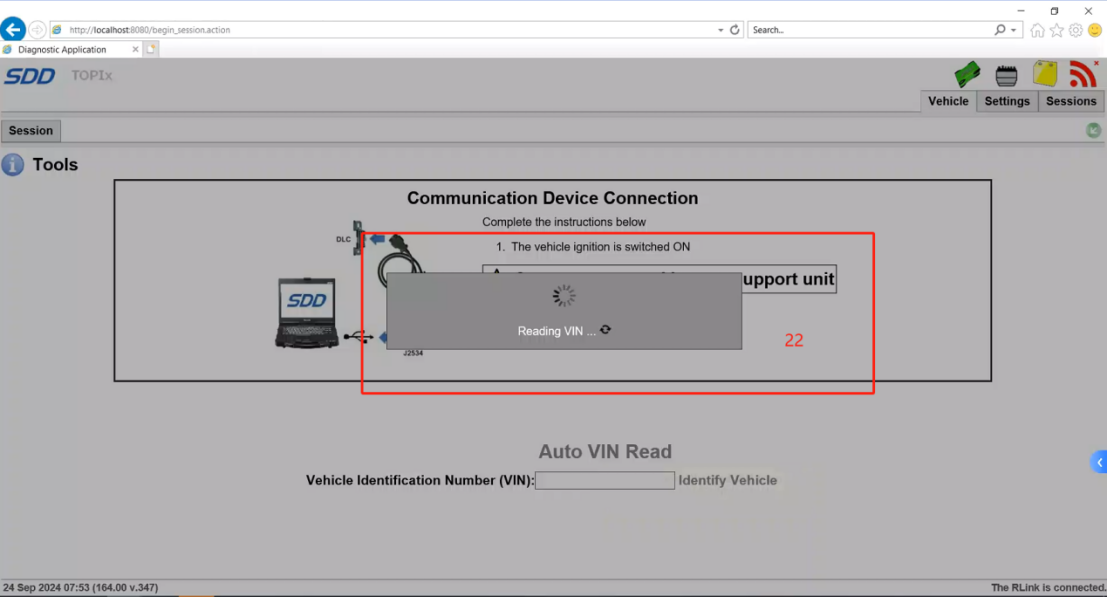
Task: Select the Vehicle tab
Action: coord(947,101)
